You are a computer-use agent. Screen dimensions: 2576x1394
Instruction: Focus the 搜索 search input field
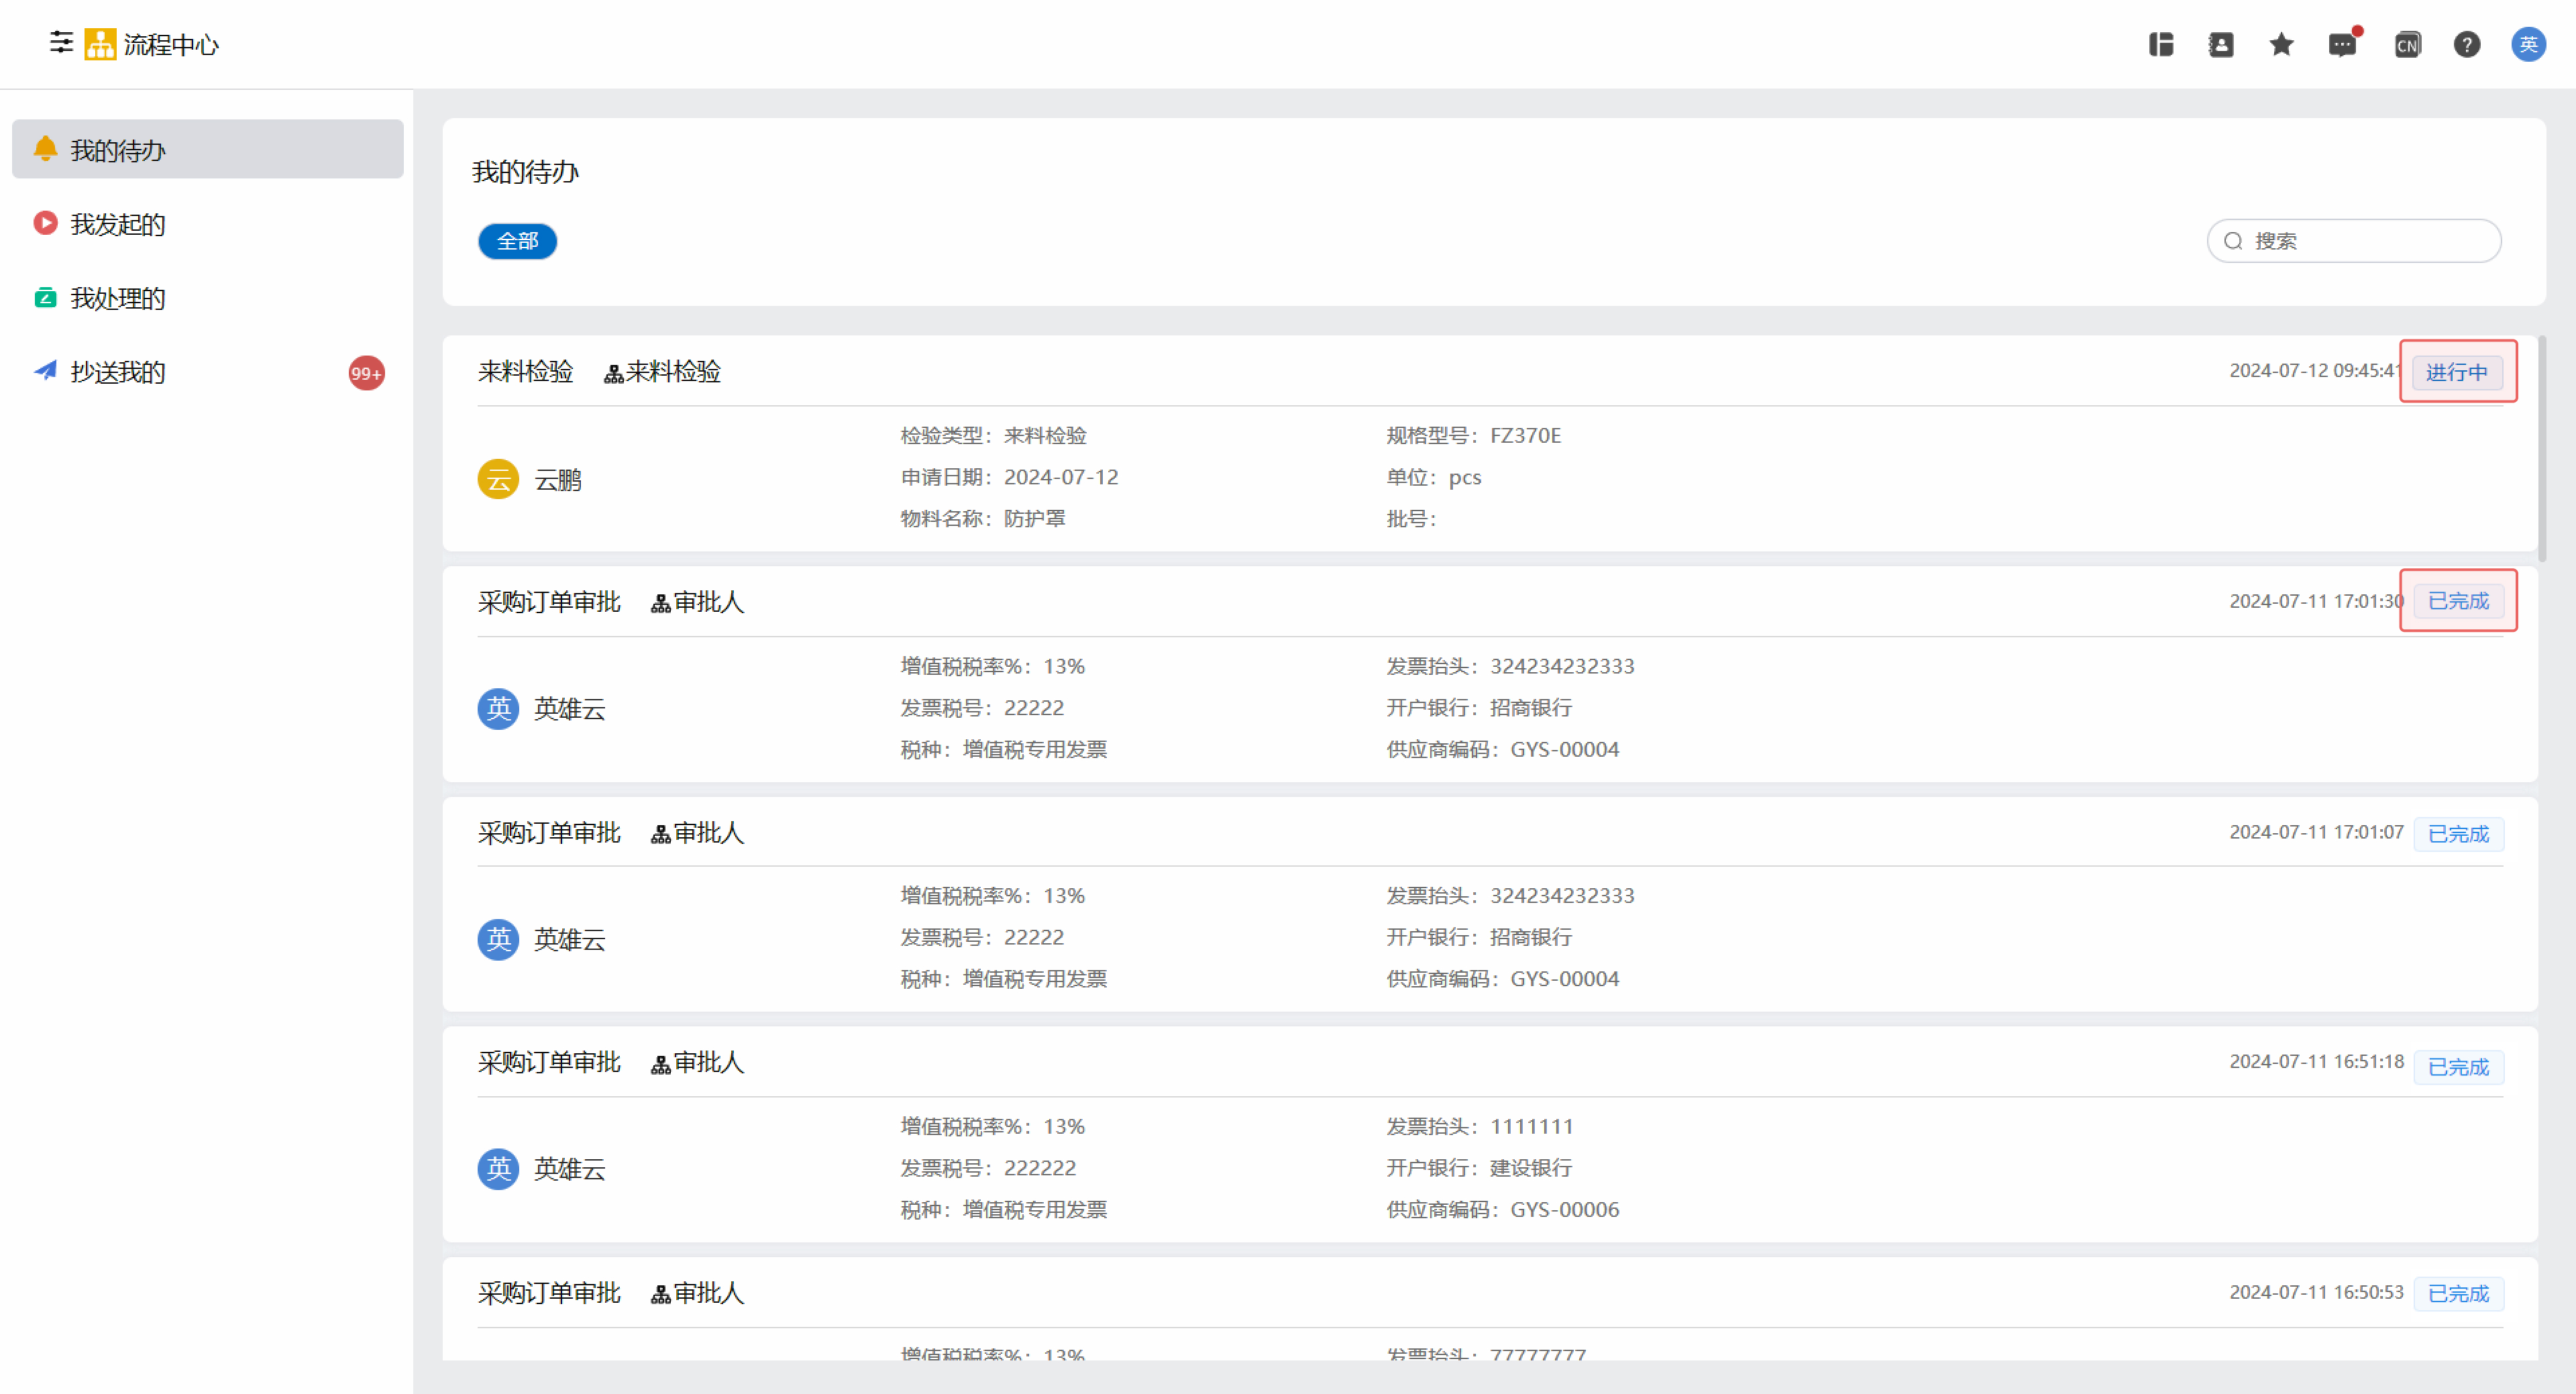(2353, 241)
